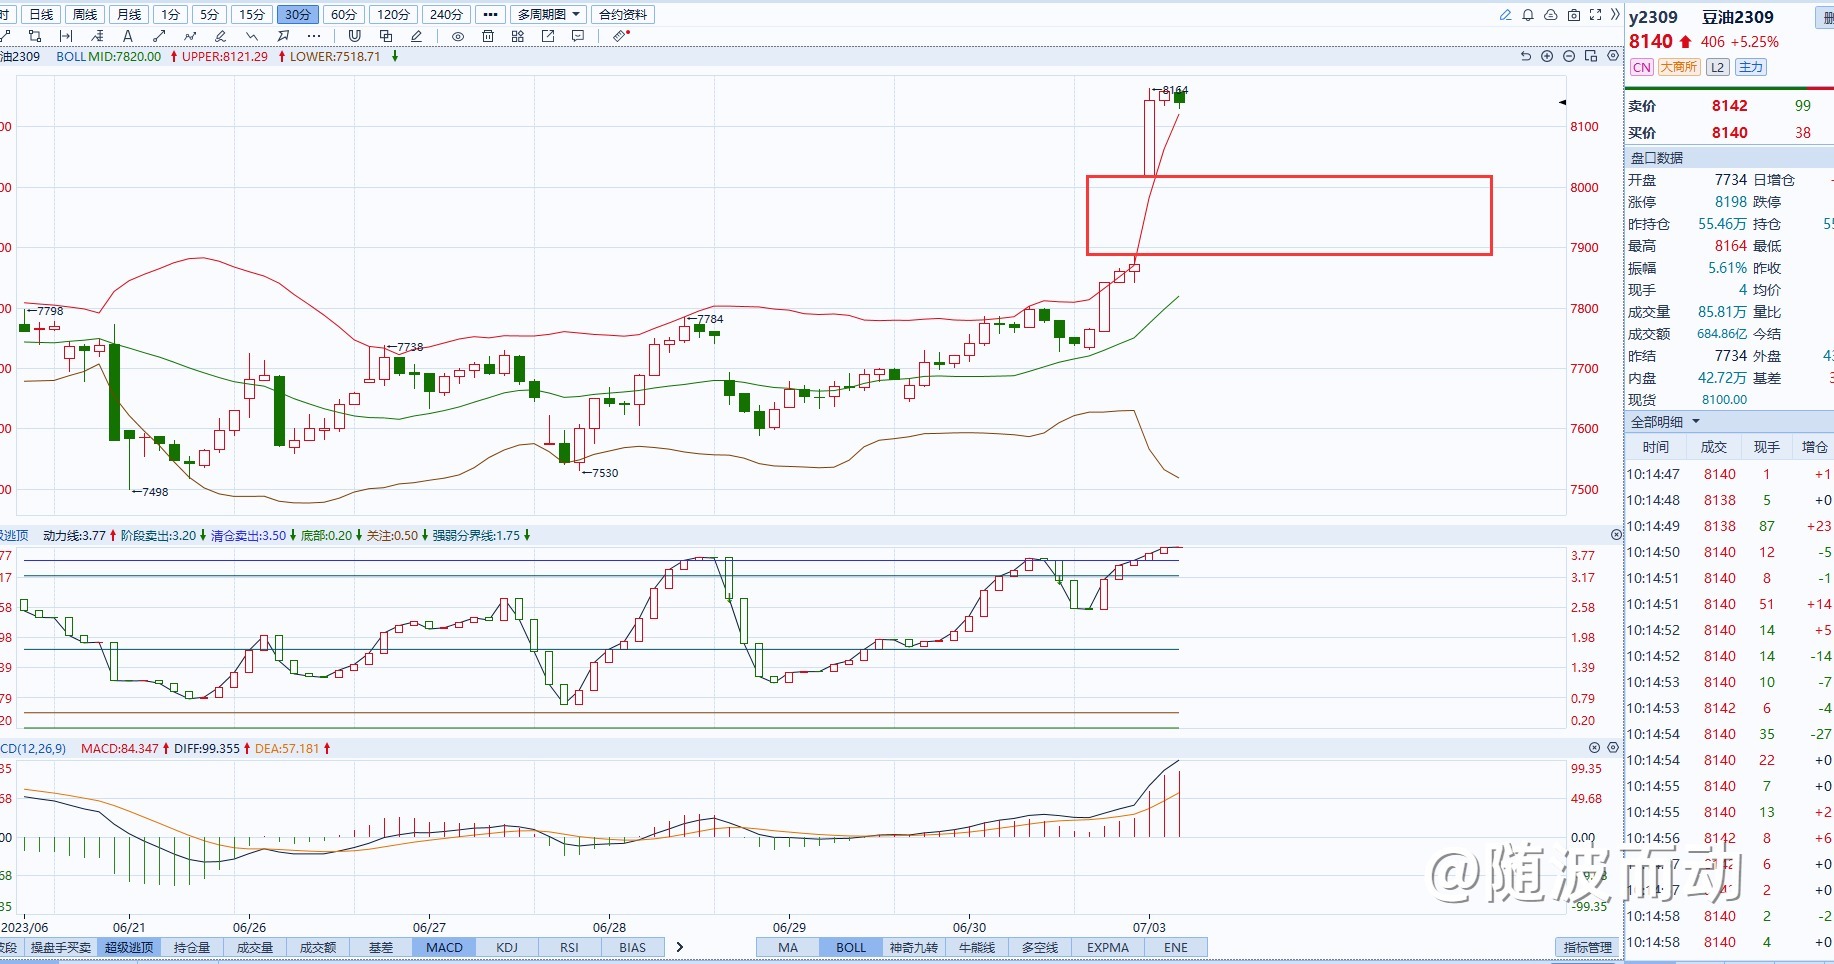Open 多周期图 dropdown
Viewport: 1834px width, 964px height.
[548, 15]
